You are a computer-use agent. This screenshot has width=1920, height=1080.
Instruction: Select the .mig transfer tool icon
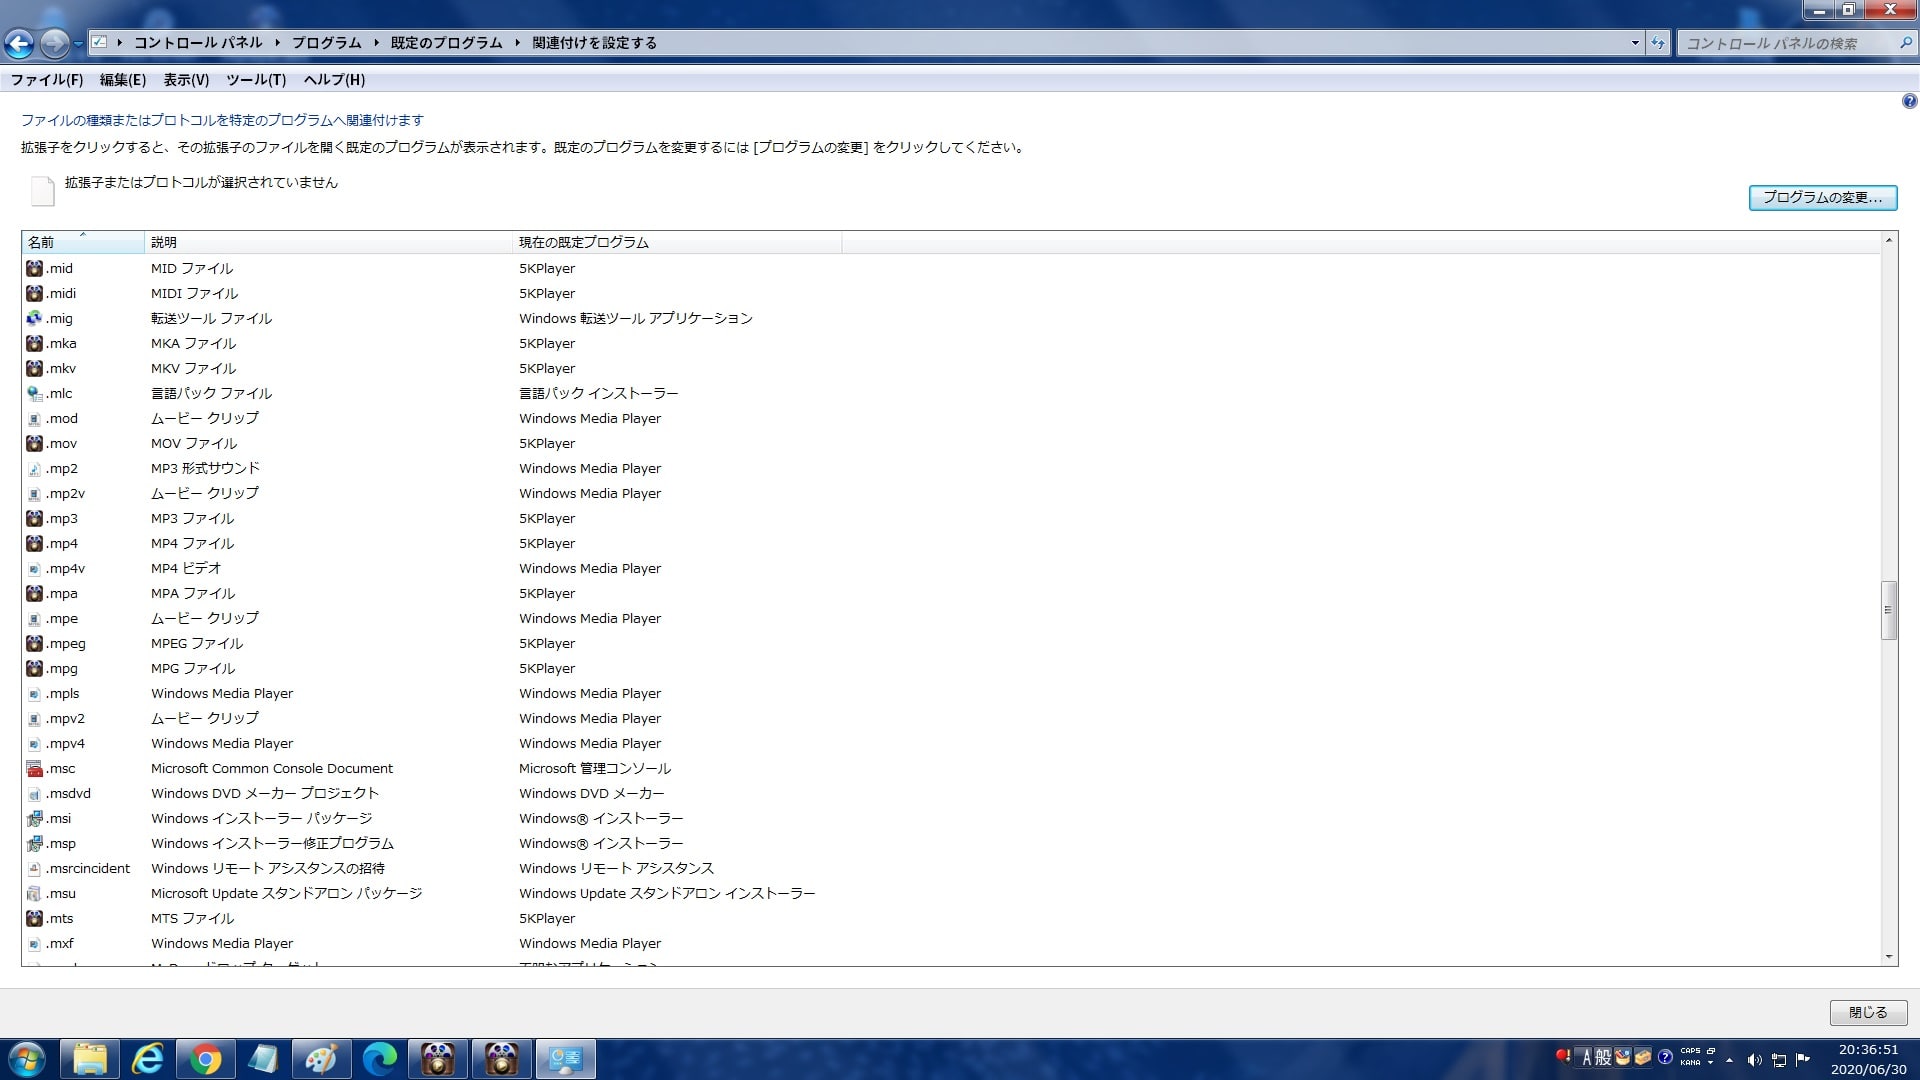coord(34,318)
